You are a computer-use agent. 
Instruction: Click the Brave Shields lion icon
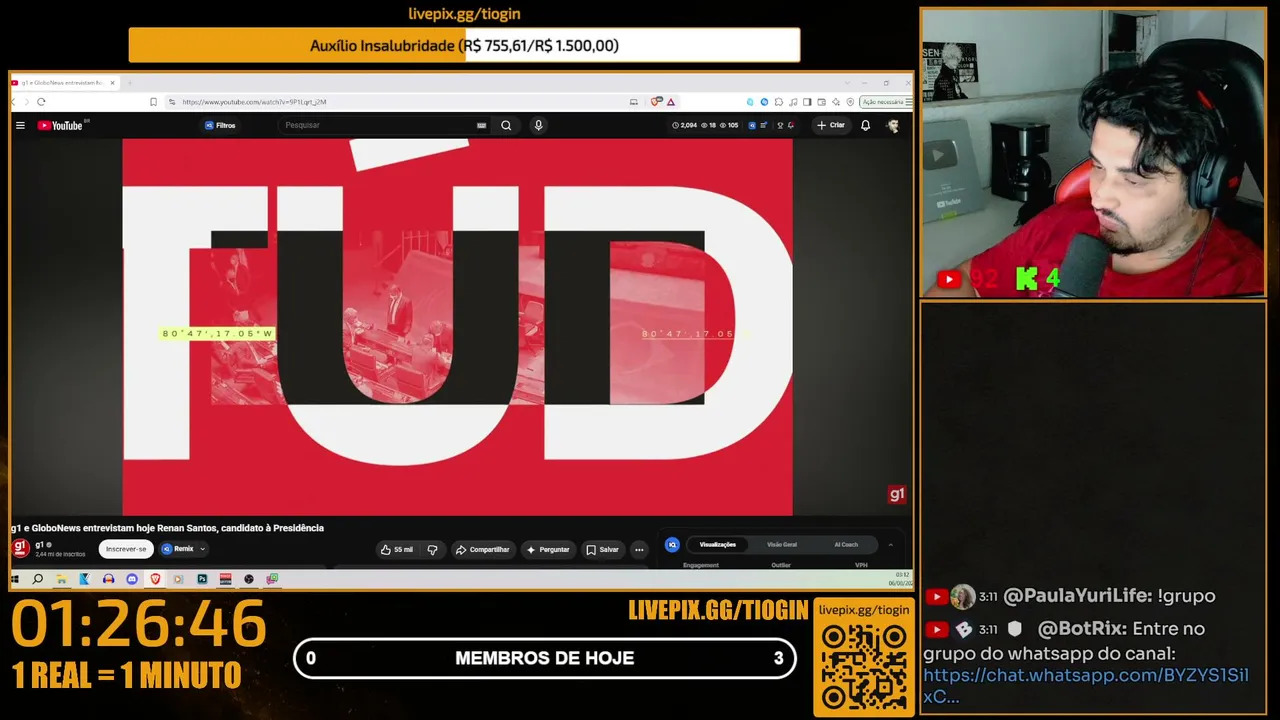click(657, 102)
